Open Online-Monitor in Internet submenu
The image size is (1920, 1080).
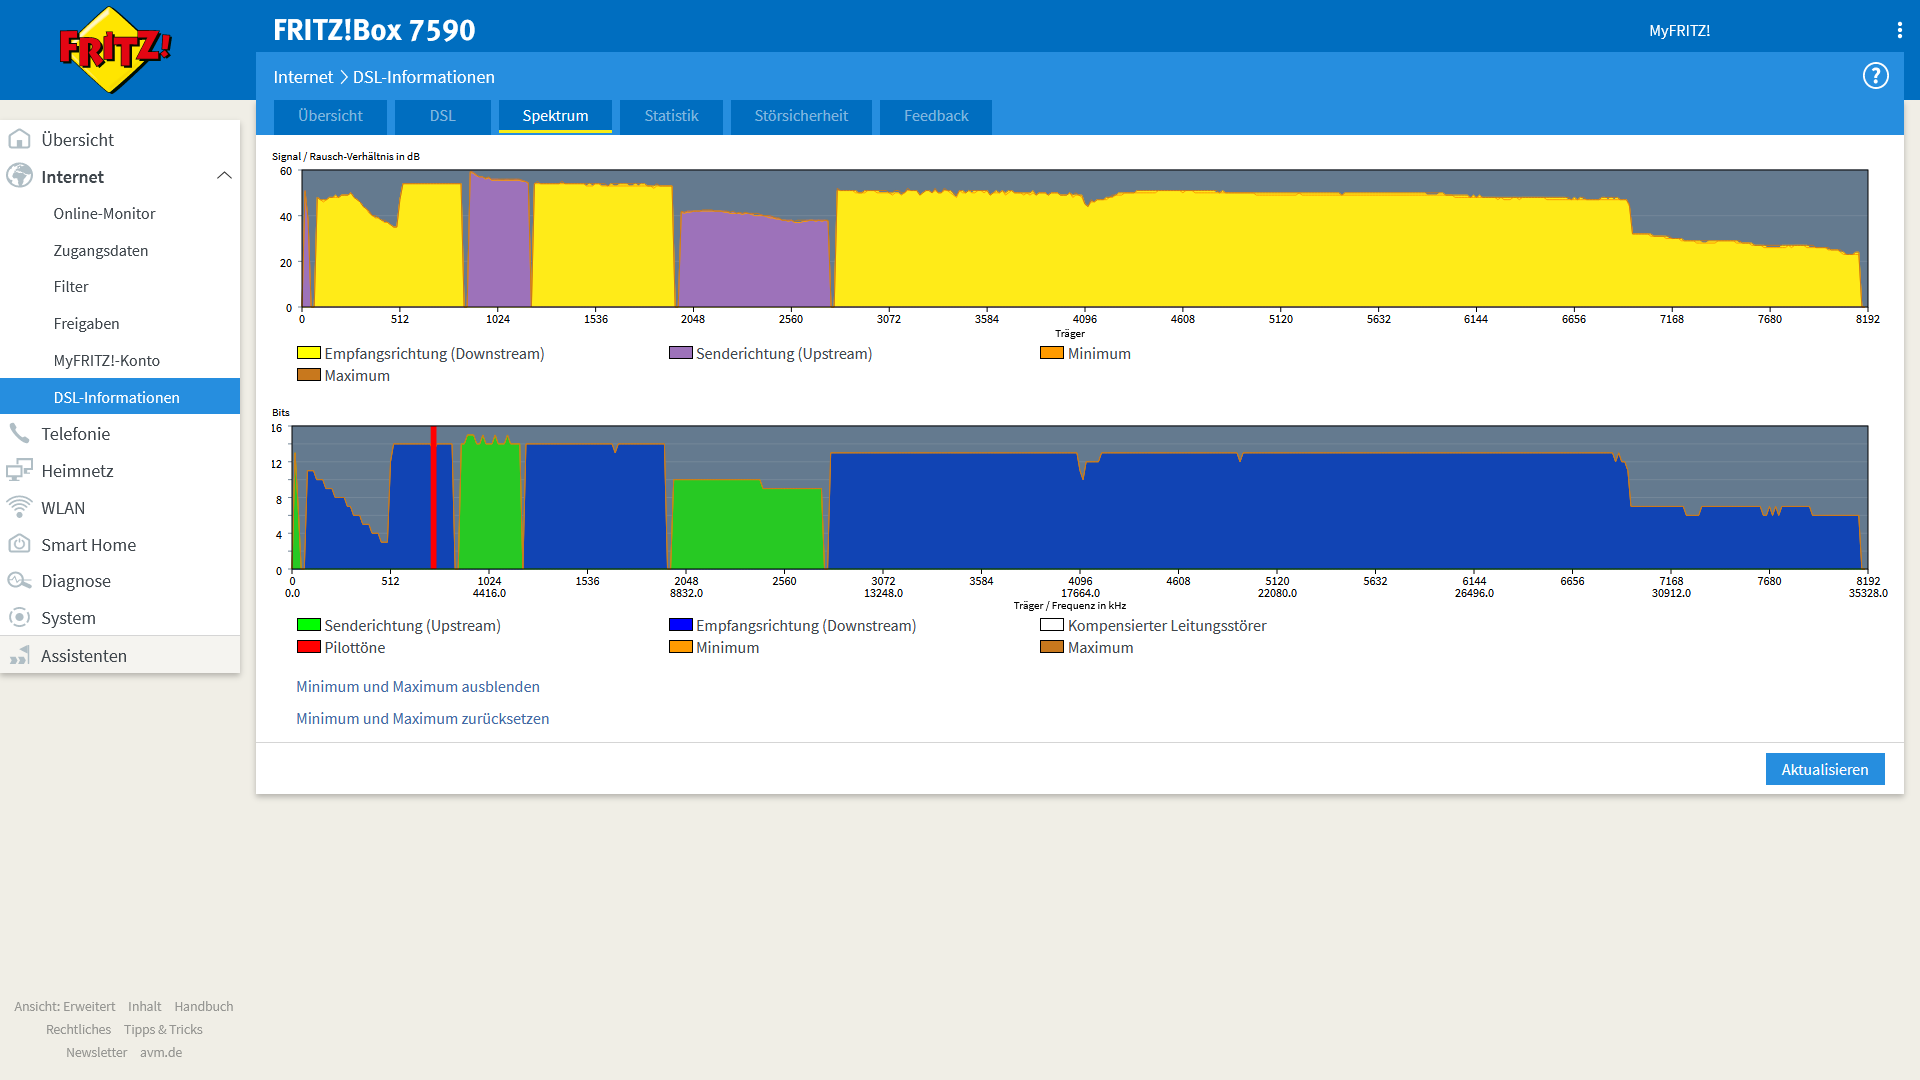104,213
